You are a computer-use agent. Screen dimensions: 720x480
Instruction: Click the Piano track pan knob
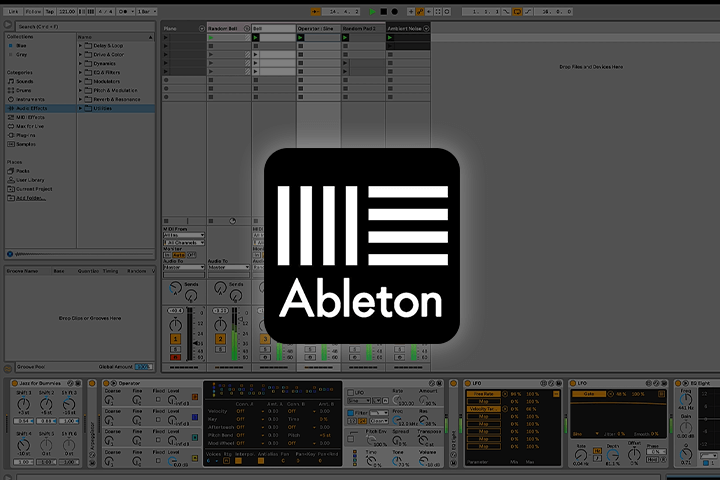pyautogui.click(x=175, y=325)
